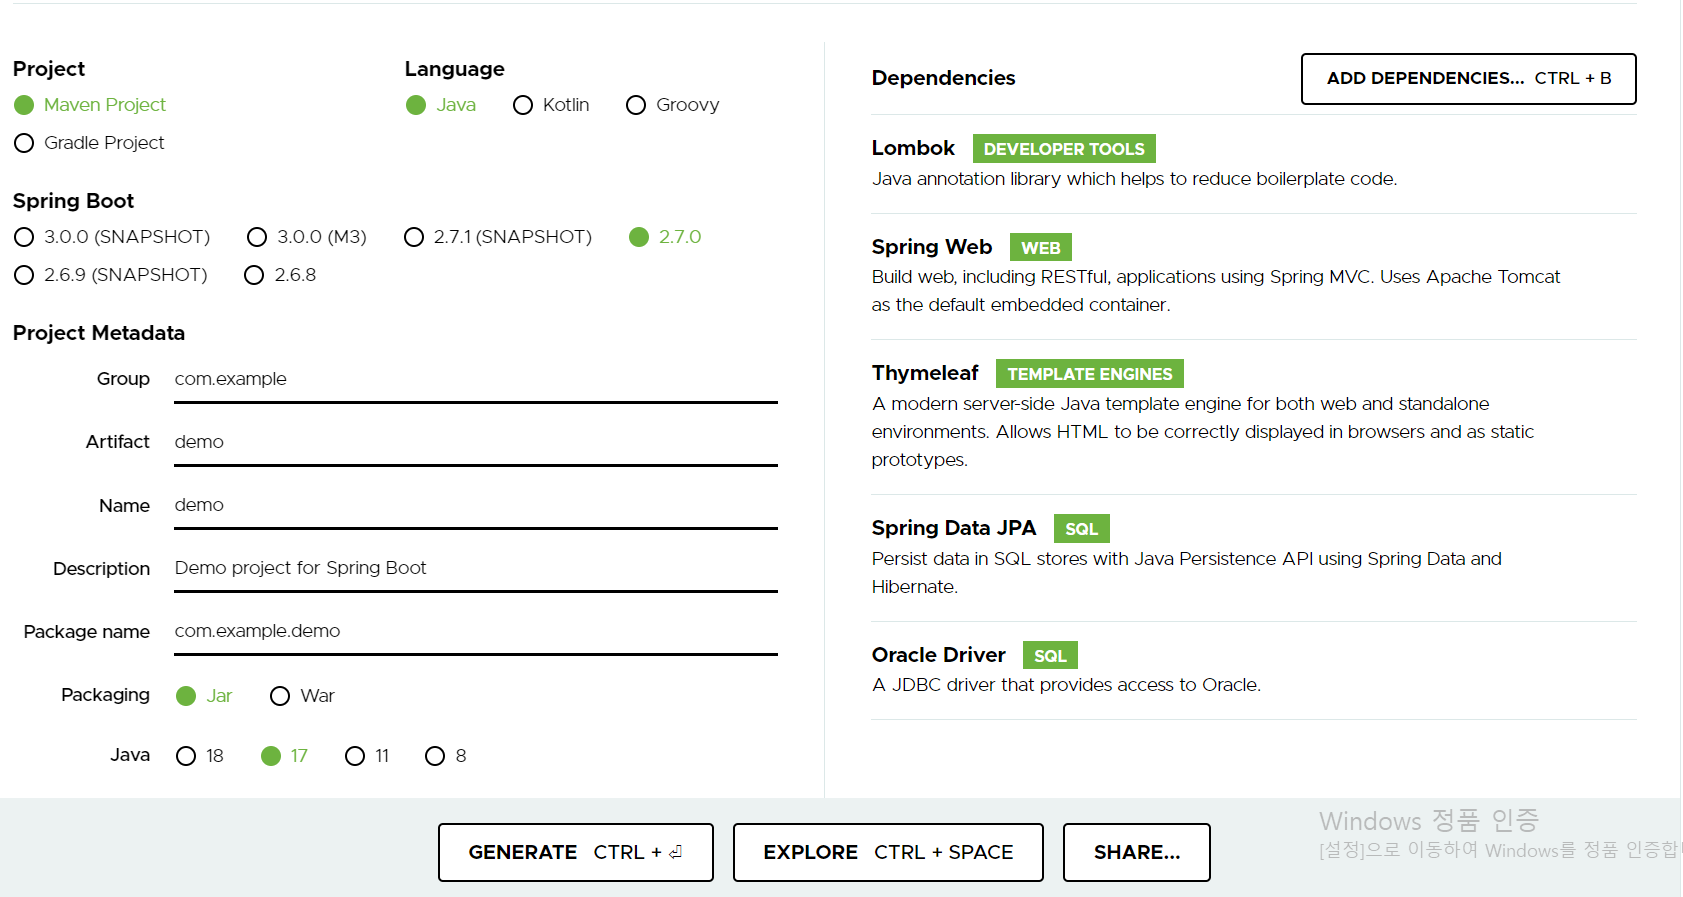The height and width of the screenshot is (897, 1683).
Task: Focus the Description input field
Action: (x=476, y=569)
